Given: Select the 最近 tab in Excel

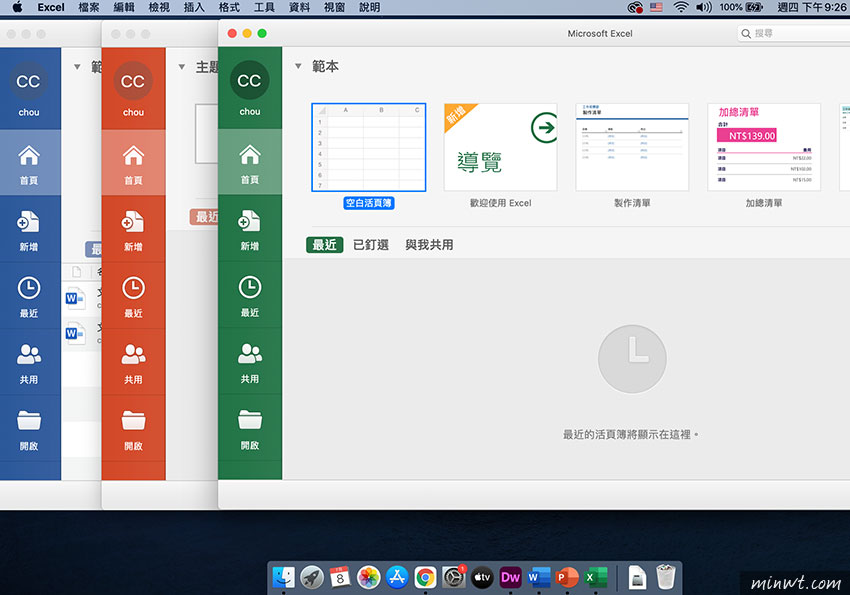Looking at the screenshot, I should coord(324,245).
